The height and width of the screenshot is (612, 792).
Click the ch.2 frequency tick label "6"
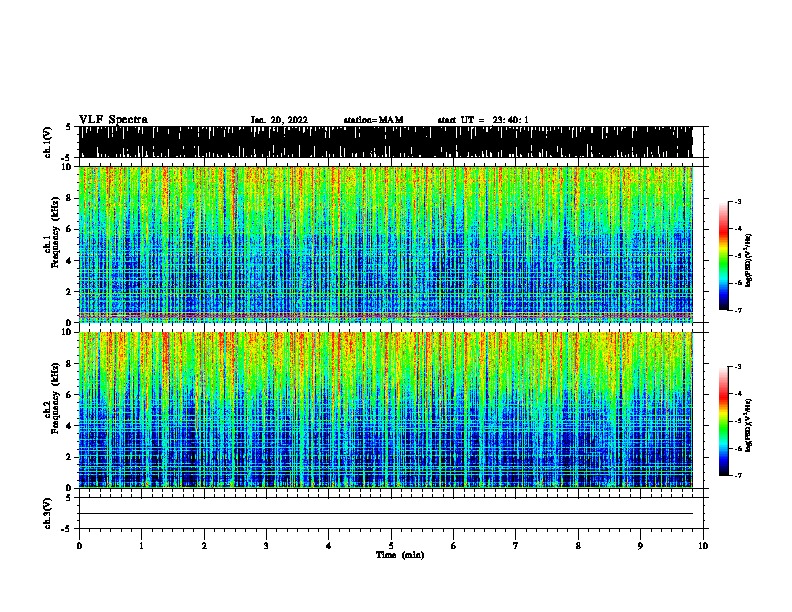(70, 394)
